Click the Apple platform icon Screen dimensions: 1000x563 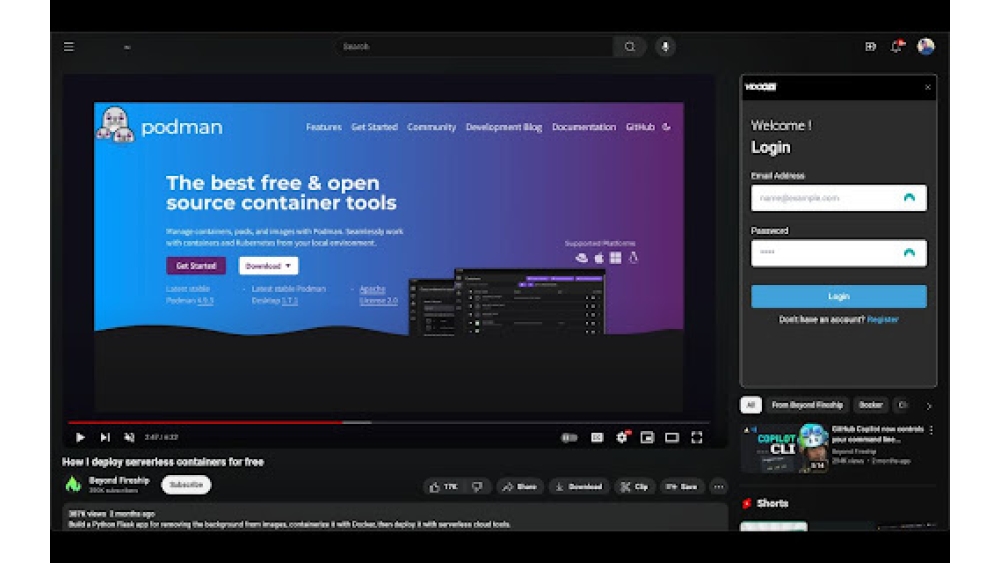pos(599,258)
